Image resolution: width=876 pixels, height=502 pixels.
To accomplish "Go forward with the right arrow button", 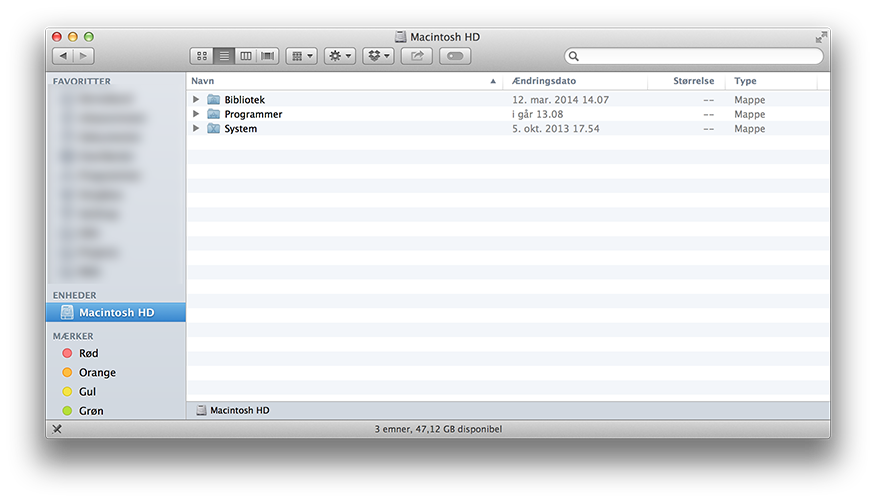I will (83, 56).
